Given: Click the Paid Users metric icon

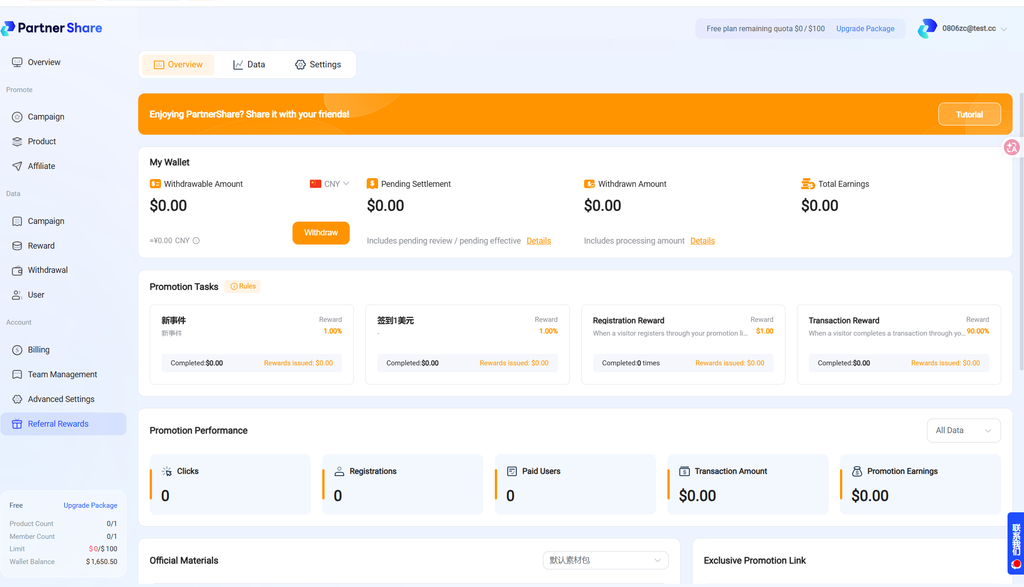Looking at the screenshot, I should click(x=512, y=471).
